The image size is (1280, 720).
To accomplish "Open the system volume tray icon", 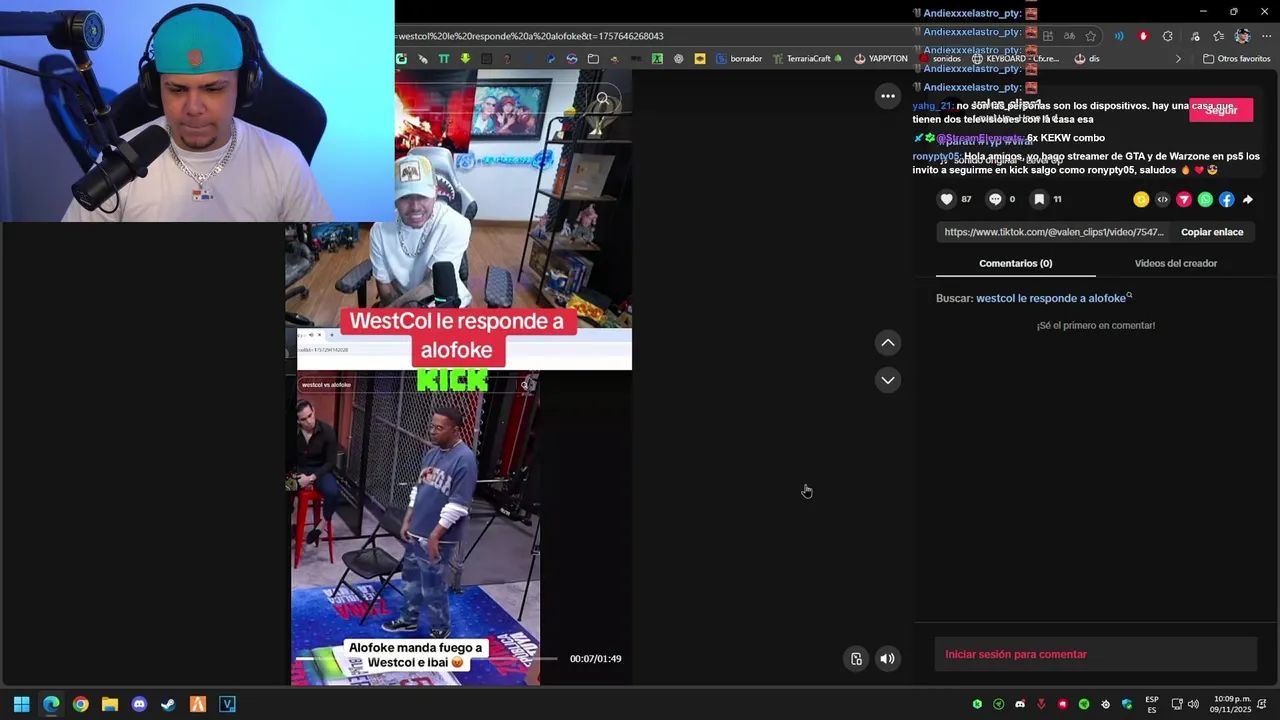I will tap(1193, 704).
